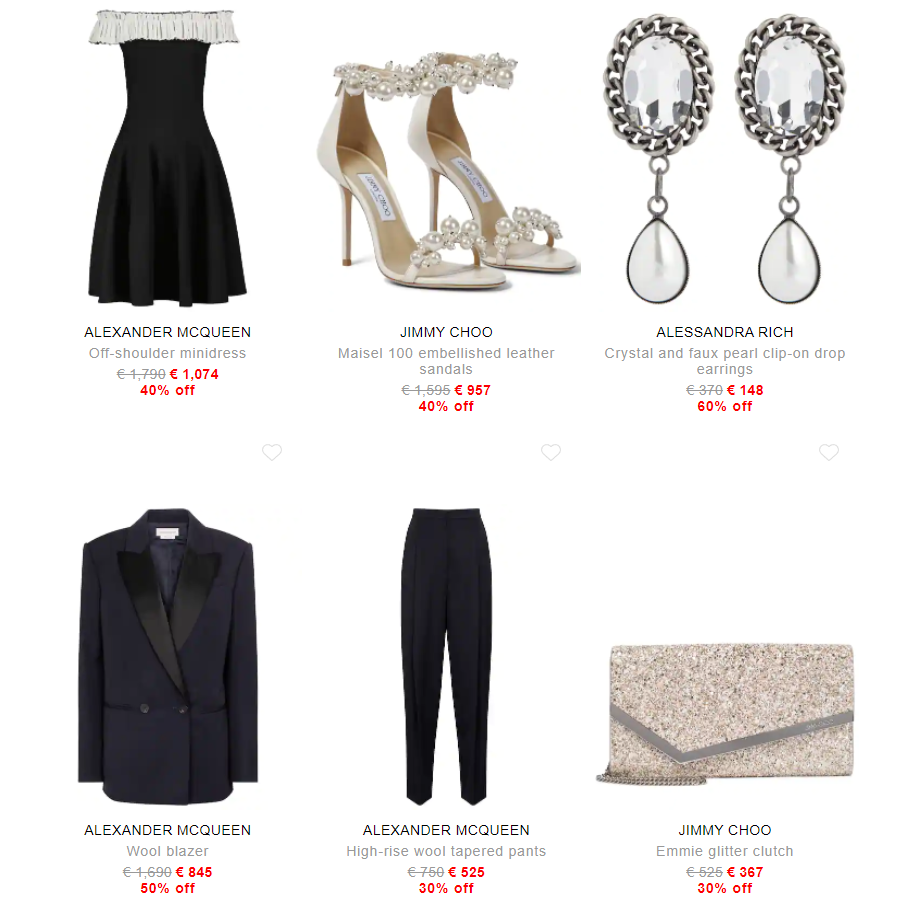Go to Alessandra Rich brand name
The height and width of the screenshot is (919, 916).
point(725,332)
